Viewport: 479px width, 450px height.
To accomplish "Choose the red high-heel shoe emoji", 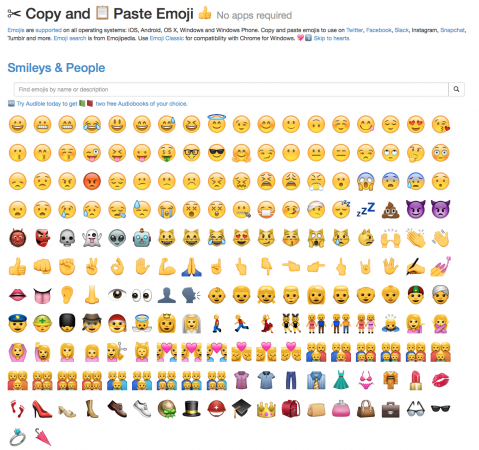I will [42, 409].
